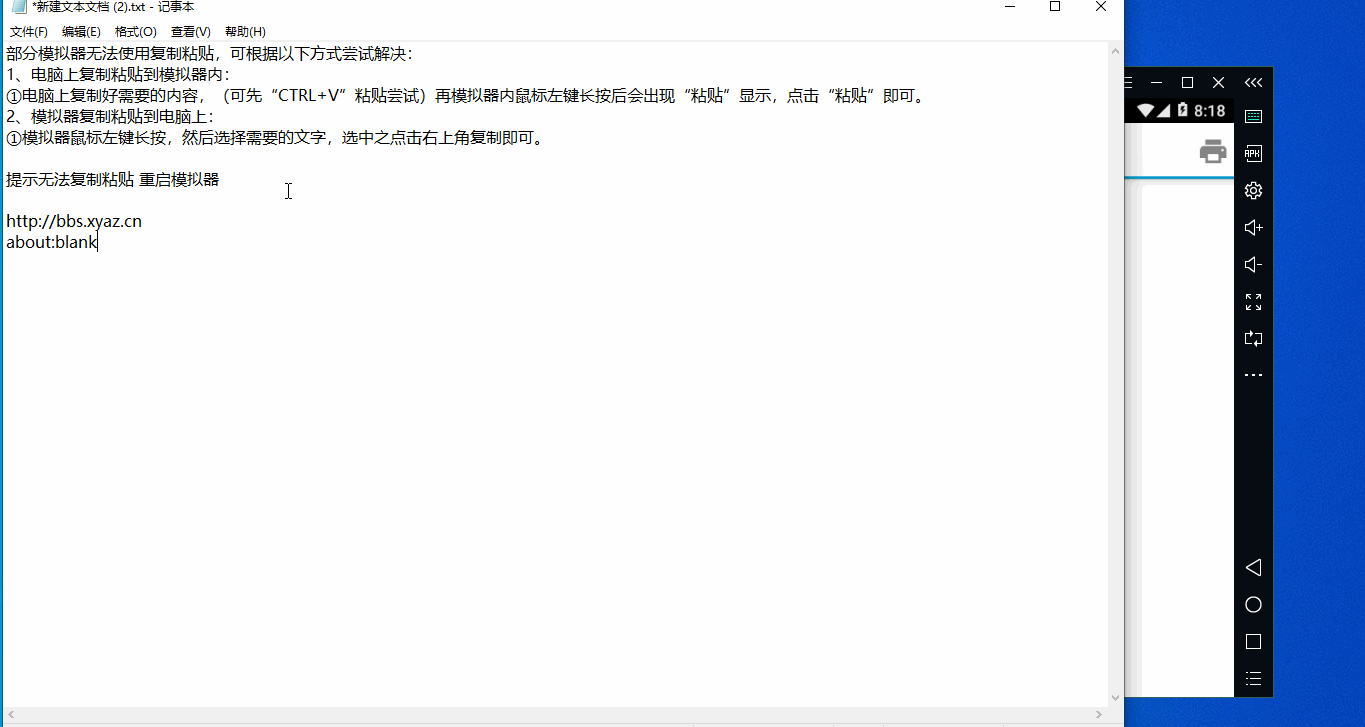Open emulator settings gear
Screen dimensions: 1365x727
(x=1253, y=191)
